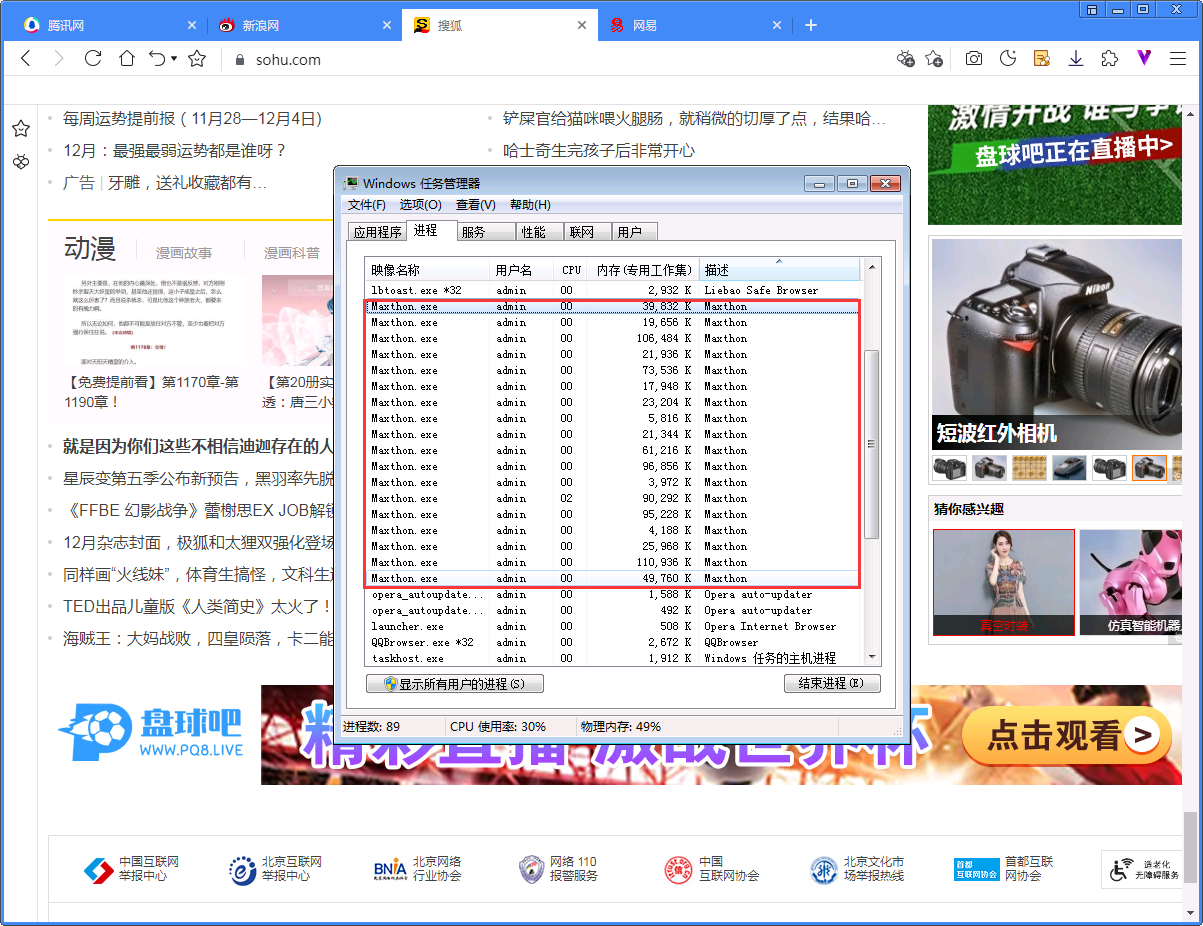Viewport: 1203px width, 926px height.
Task: Sort processes by 映像名称 column header
Action: (427, 270)
